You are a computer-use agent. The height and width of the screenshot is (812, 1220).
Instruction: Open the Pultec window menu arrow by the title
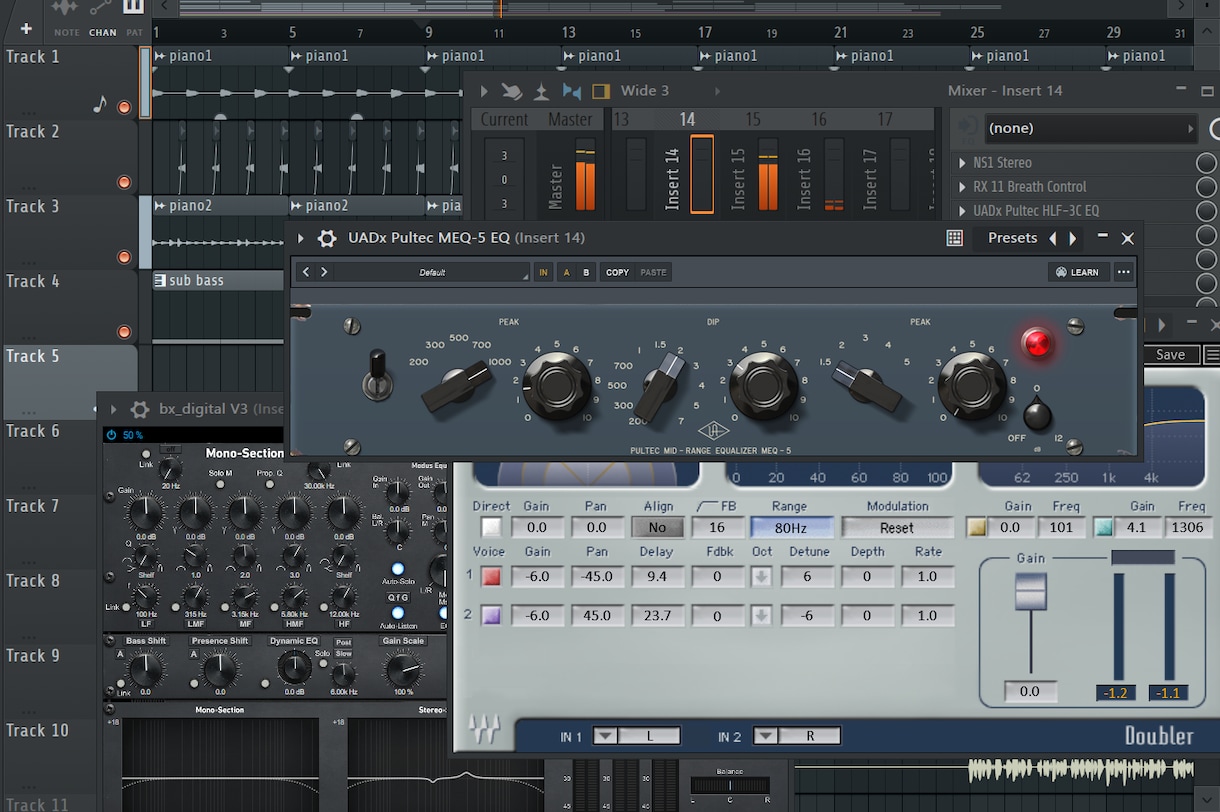tap(300, 238)
